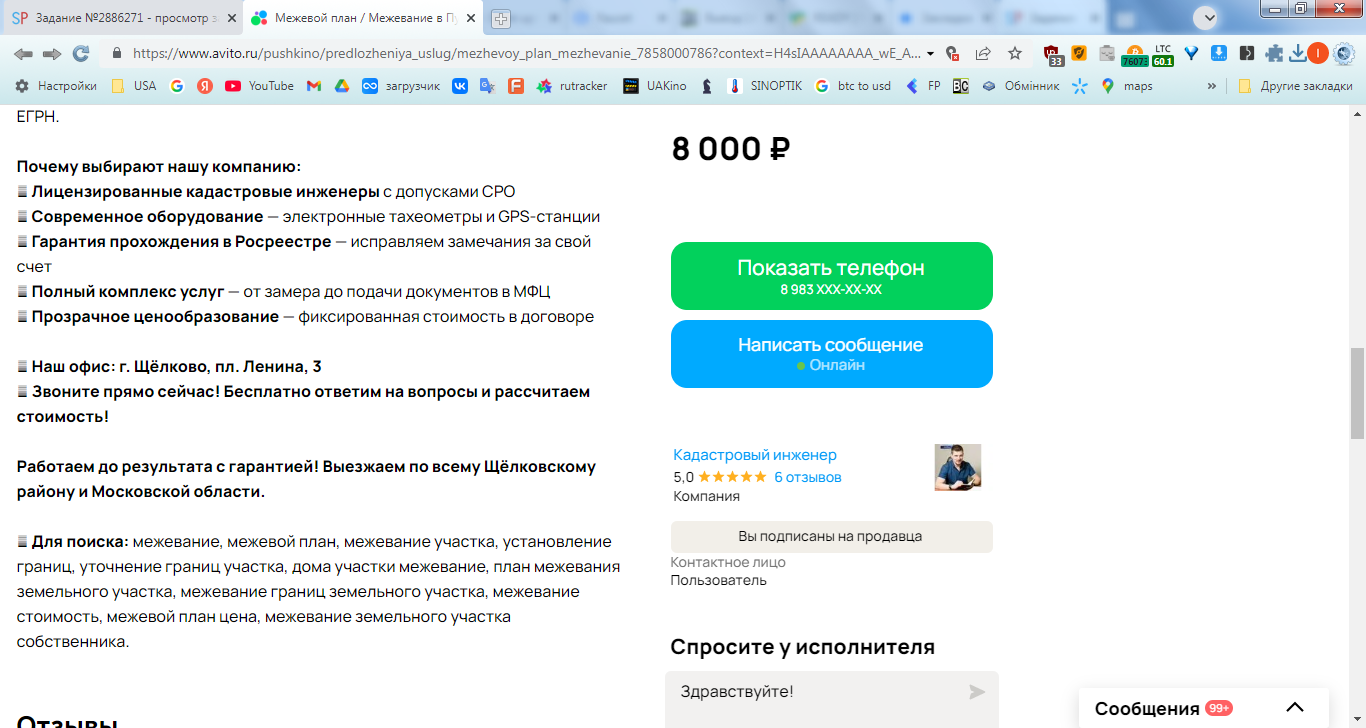The width and height of the screenshot is (1366, 728).
Task: Open Обмінник bookmark
Action: (x=1020, y=86)
